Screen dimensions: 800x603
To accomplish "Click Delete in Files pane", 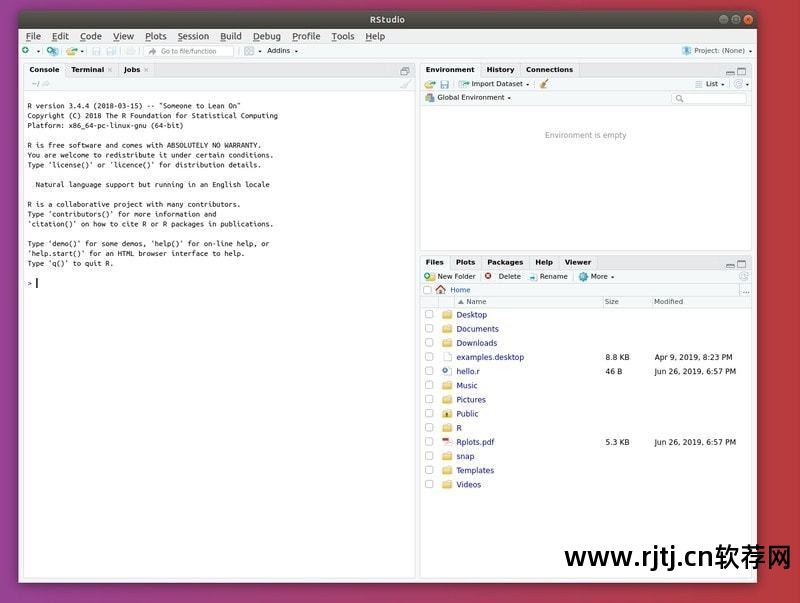I will click(x=503, y=277).
